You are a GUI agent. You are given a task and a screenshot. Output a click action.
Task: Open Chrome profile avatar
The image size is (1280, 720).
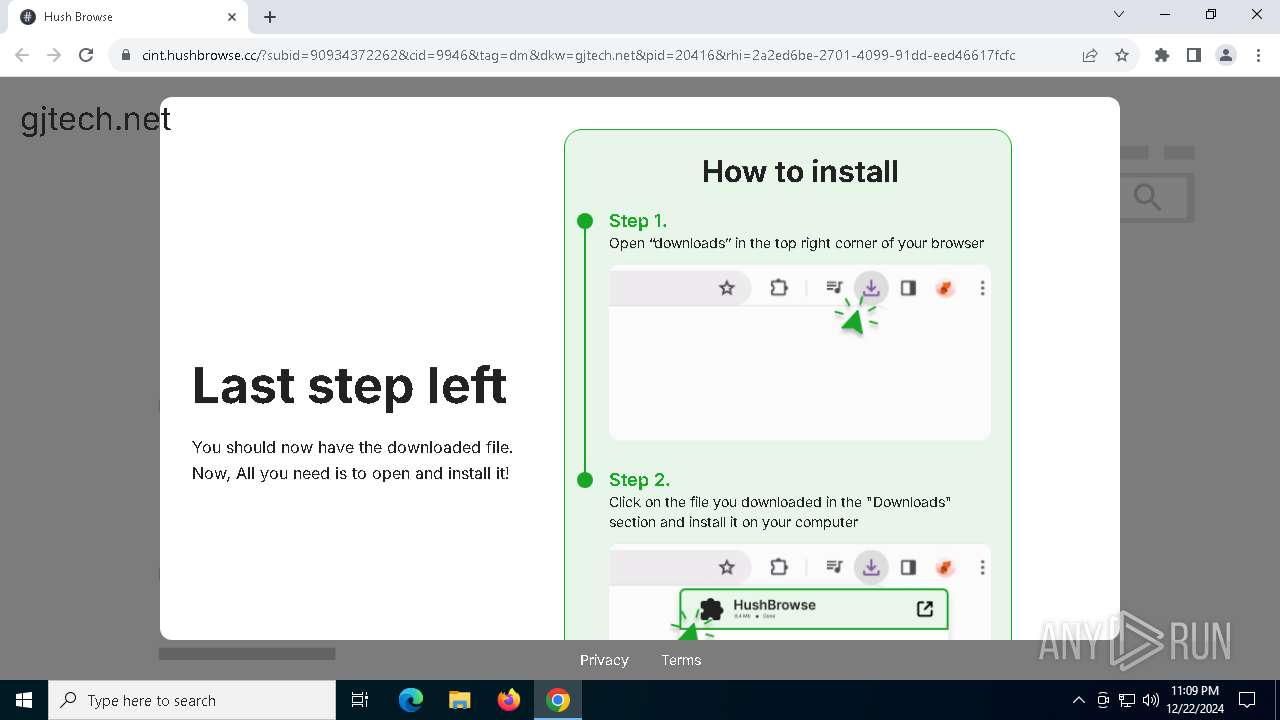click(x=1226, y=55)
